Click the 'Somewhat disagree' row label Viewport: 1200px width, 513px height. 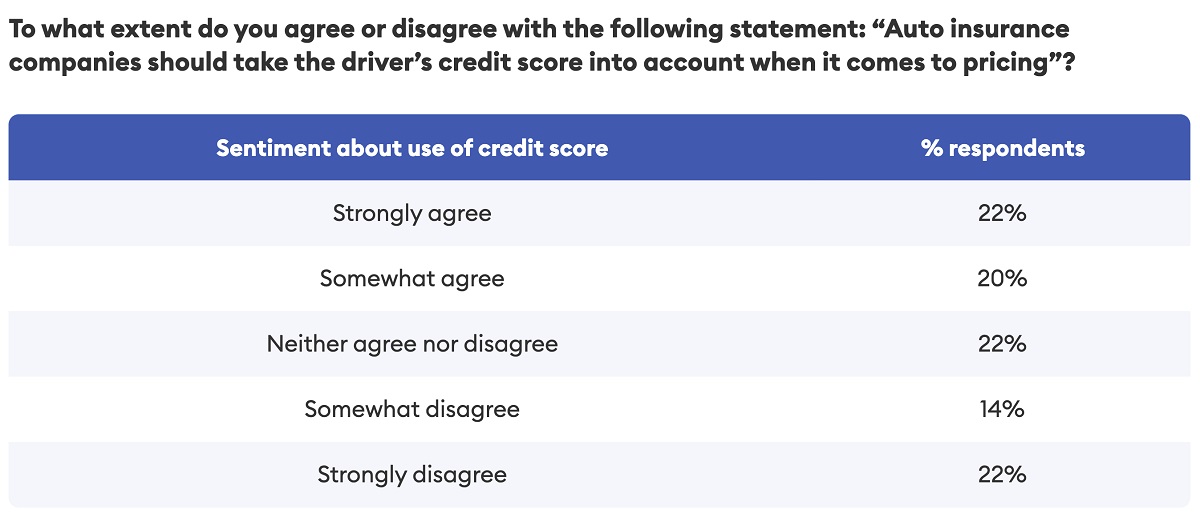click(x=412, y=409)
